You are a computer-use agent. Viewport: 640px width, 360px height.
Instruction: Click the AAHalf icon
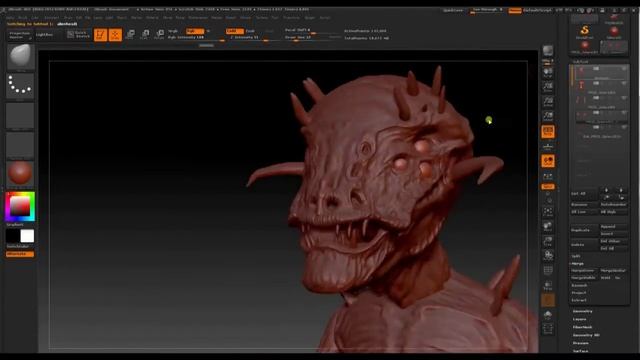coord(548,116)
